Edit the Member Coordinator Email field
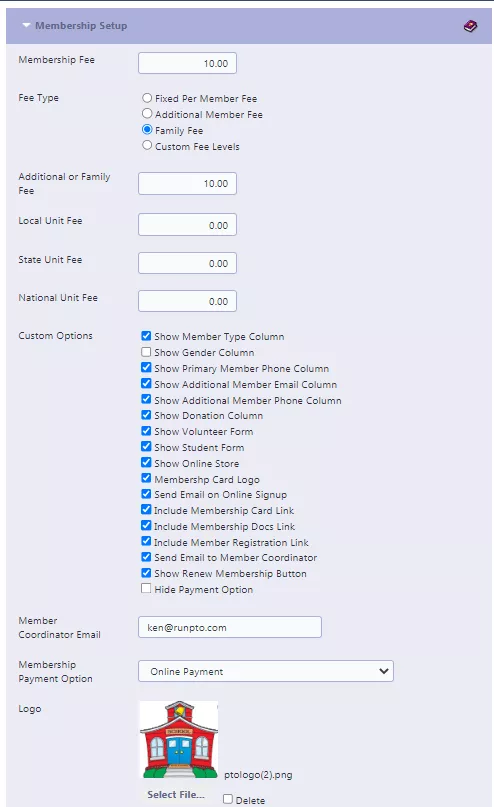Image resolution: width=494 pixels, height=807 pixels. pyautogui.click(x=230, y=627)
